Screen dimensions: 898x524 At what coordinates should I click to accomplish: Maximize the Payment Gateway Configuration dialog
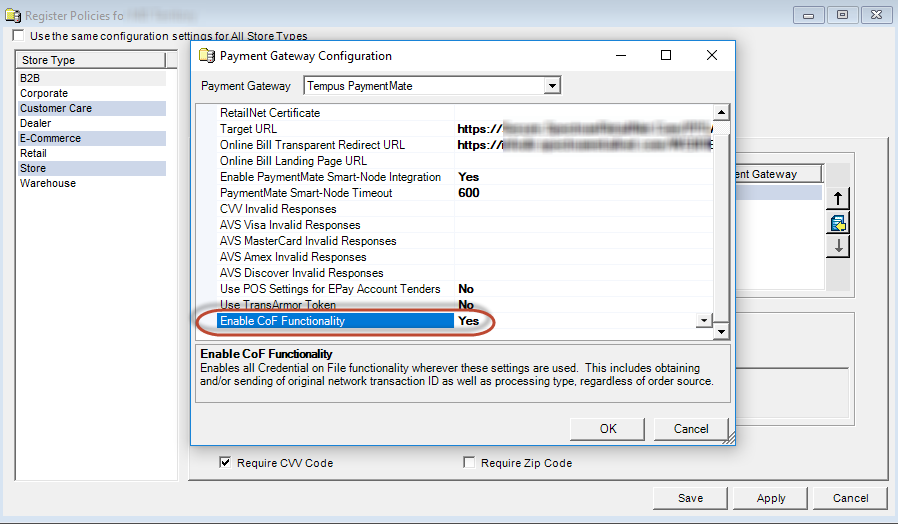[x=665, y=56]
